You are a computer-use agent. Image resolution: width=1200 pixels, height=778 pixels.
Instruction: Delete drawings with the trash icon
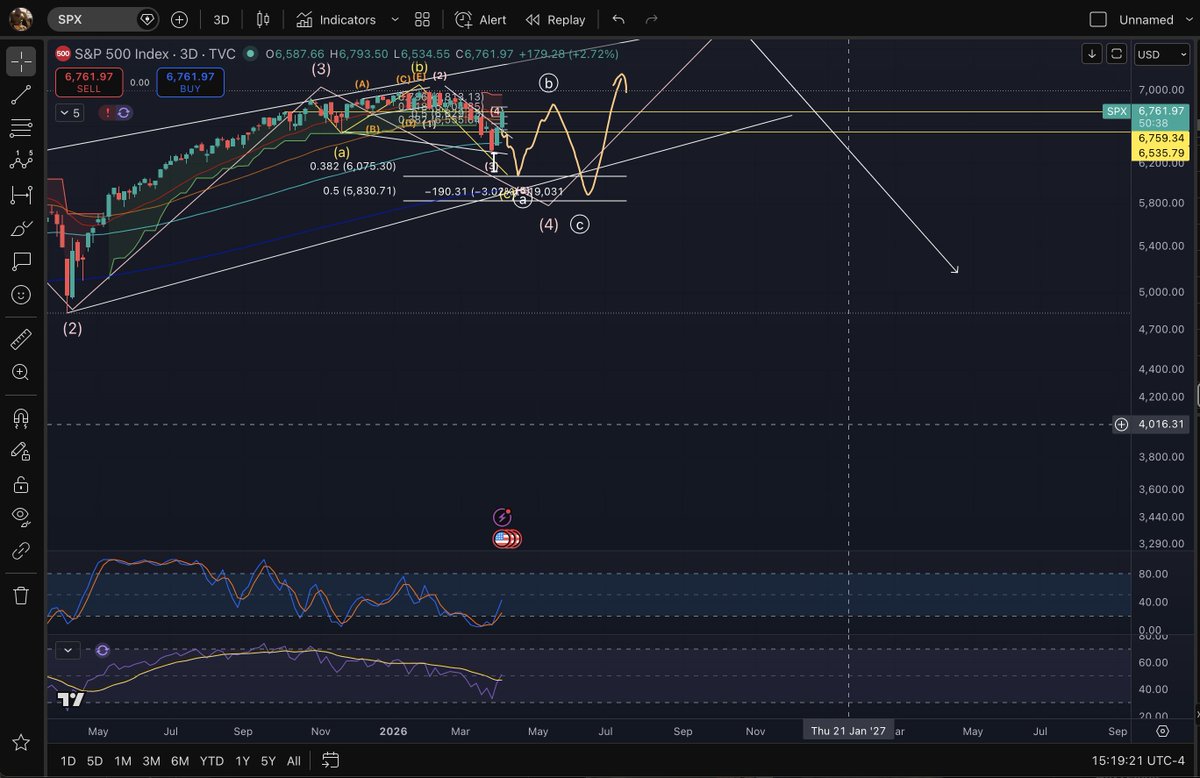pos(20,595)
